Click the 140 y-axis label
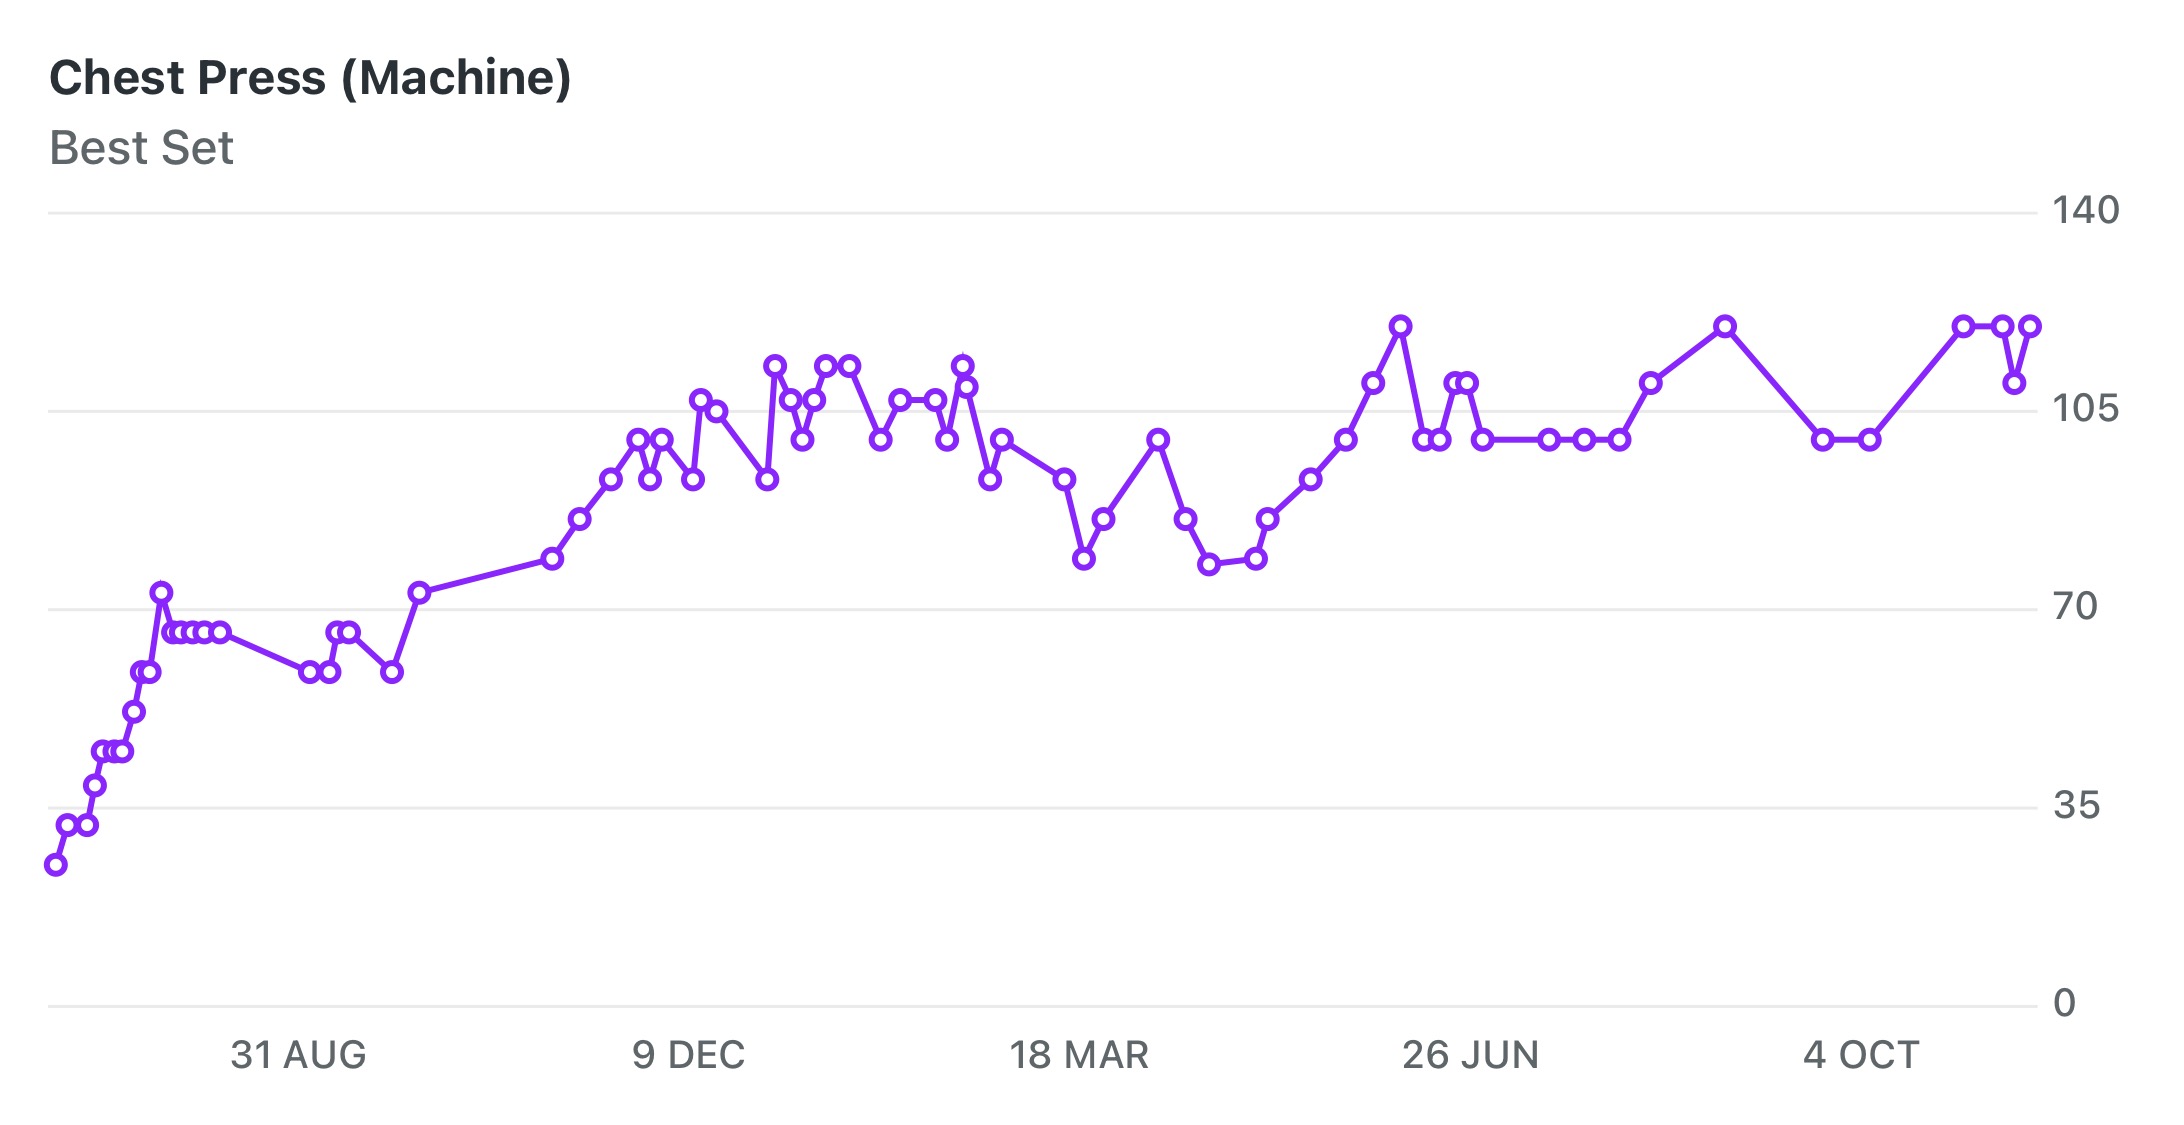The height and width of the screenshot is (1125, 2184). click(2085, 210)
